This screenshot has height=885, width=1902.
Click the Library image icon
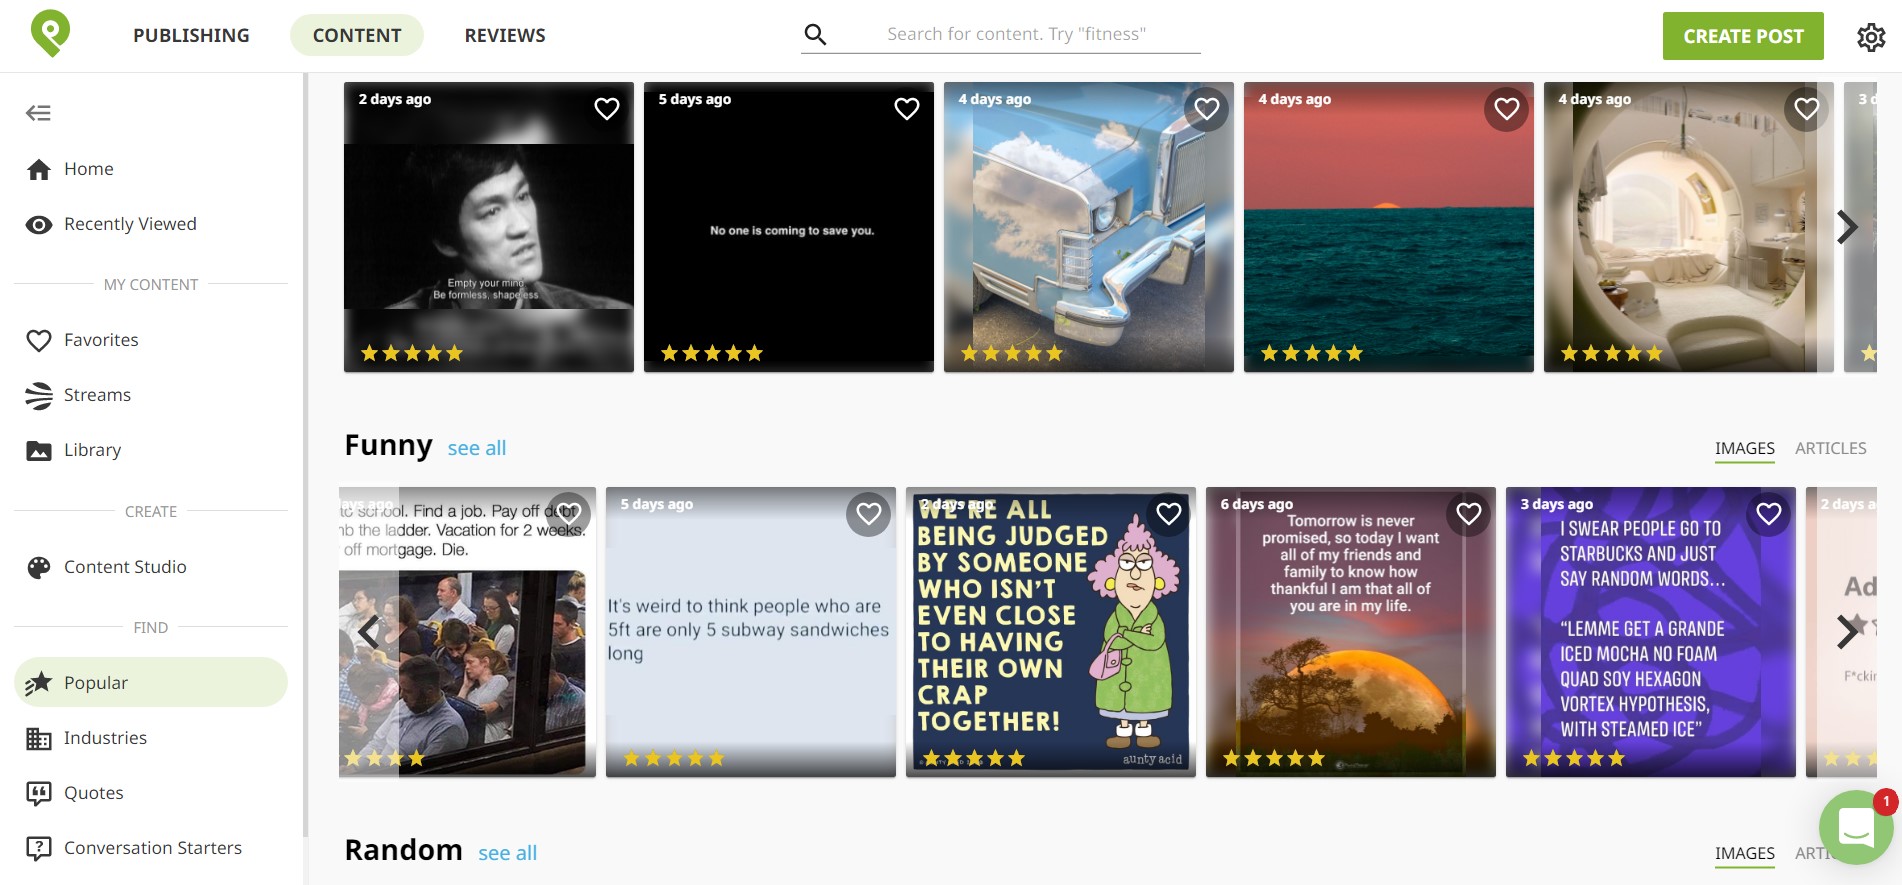pos(39,450)
